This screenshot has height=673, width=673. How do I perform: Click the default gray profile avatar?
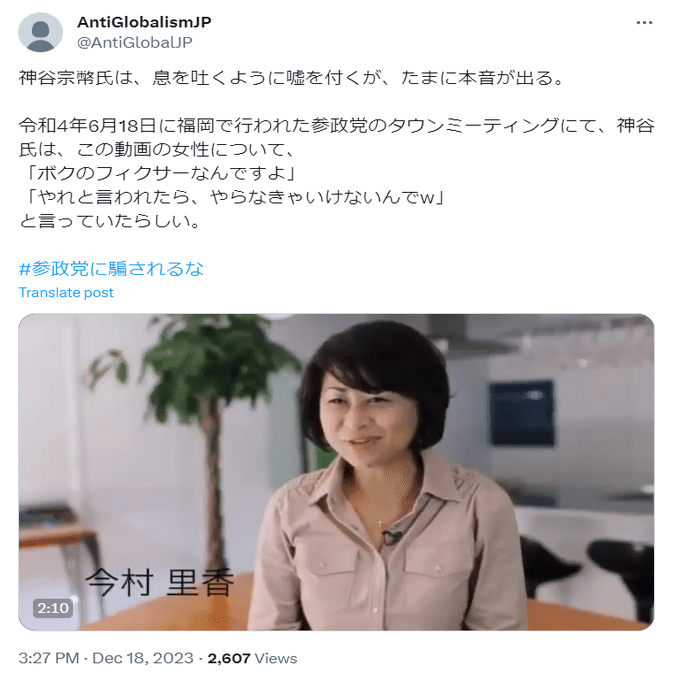tap(40, 32)
